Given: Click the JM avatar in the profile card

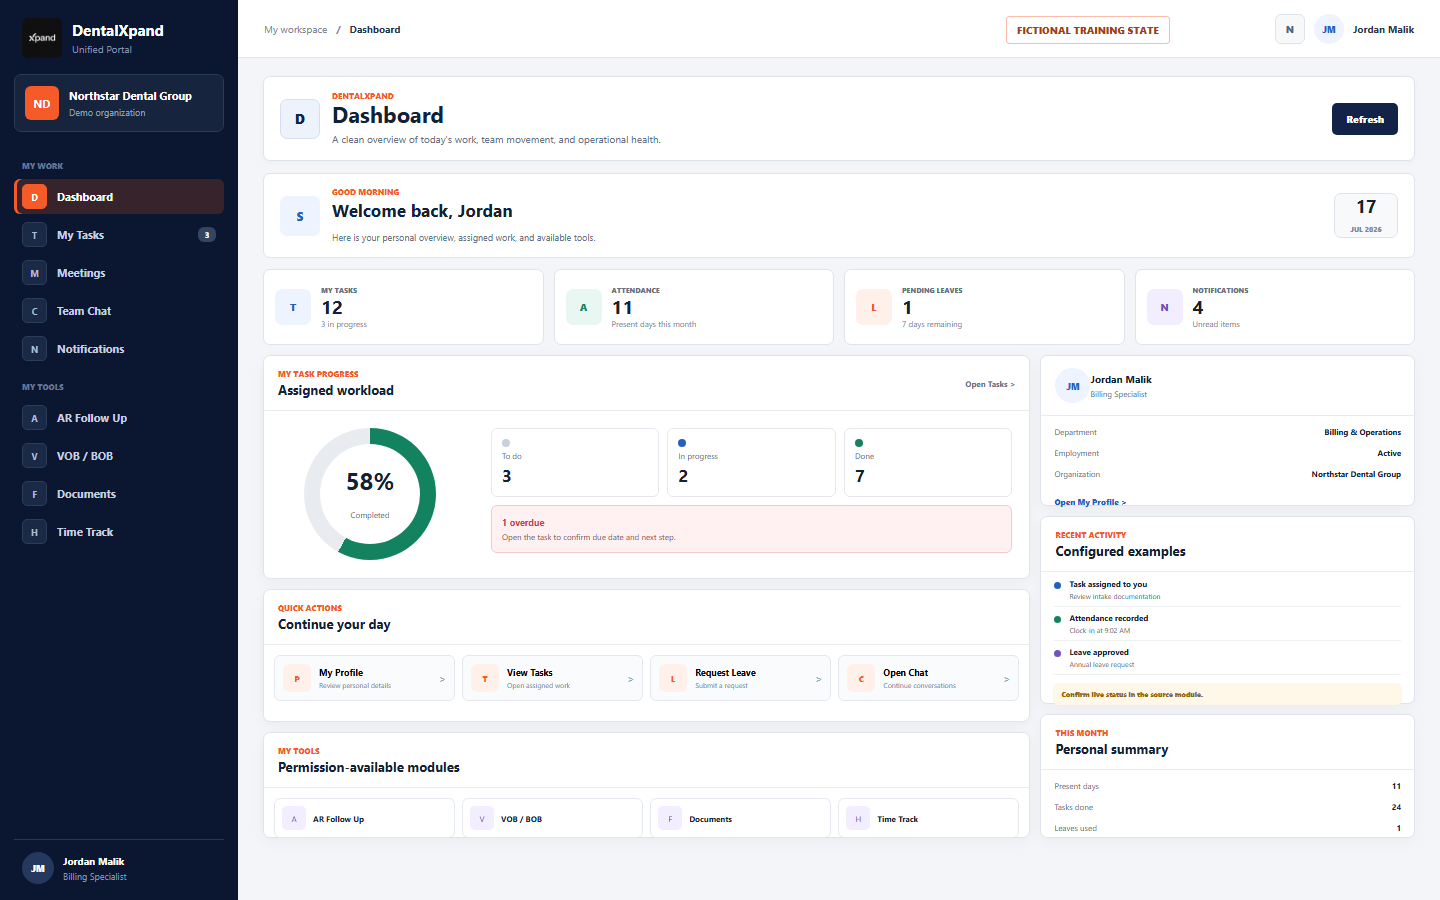Looking at the screenshot, I should tap(1072, 386).
